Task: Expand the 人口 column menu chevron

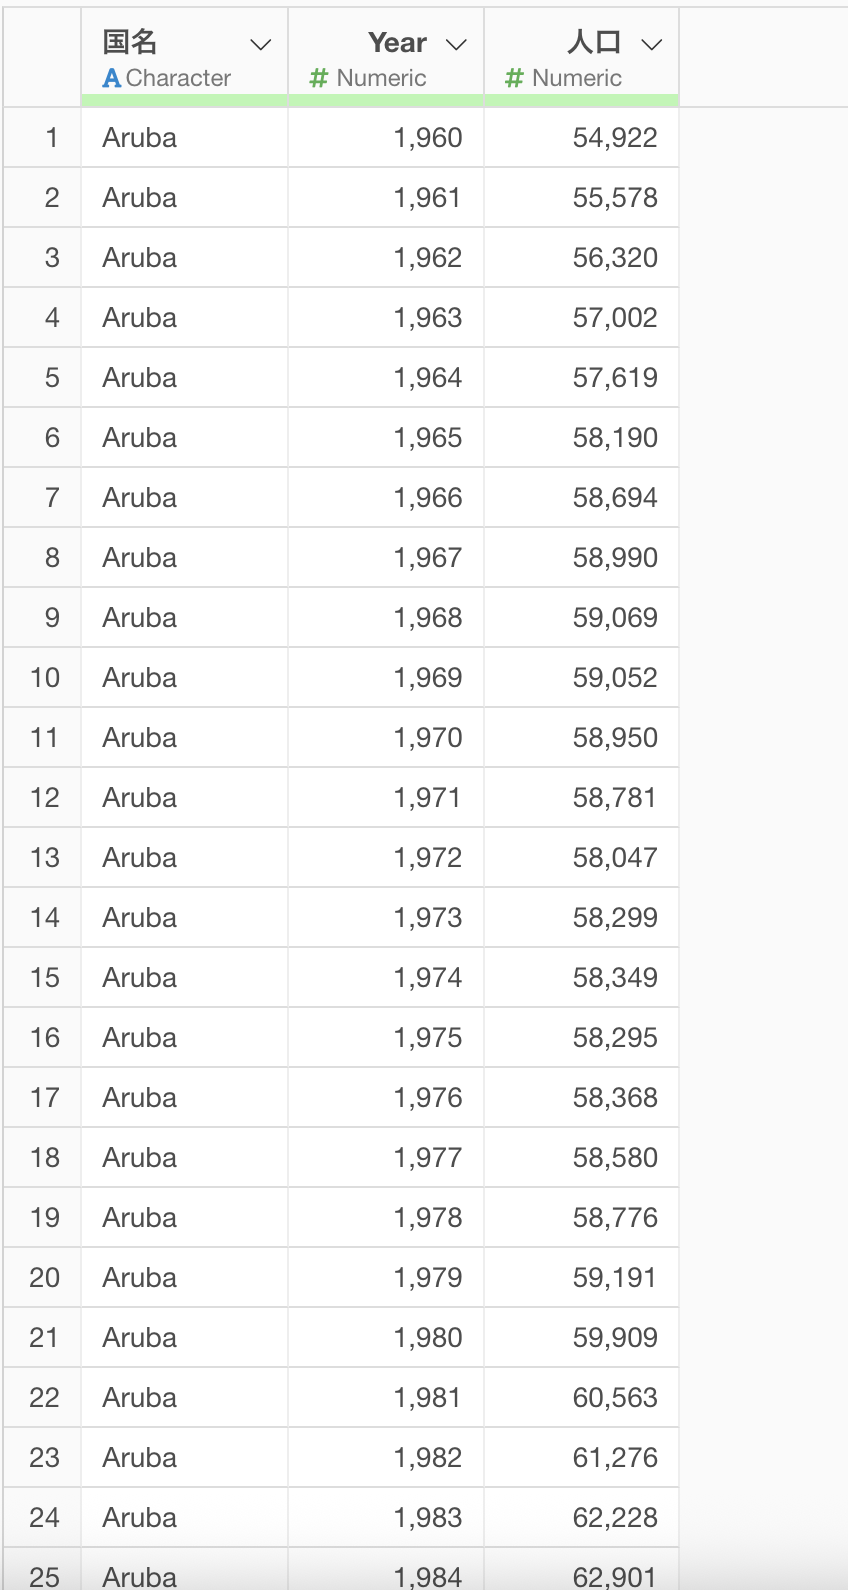Action: coord(652,44)
